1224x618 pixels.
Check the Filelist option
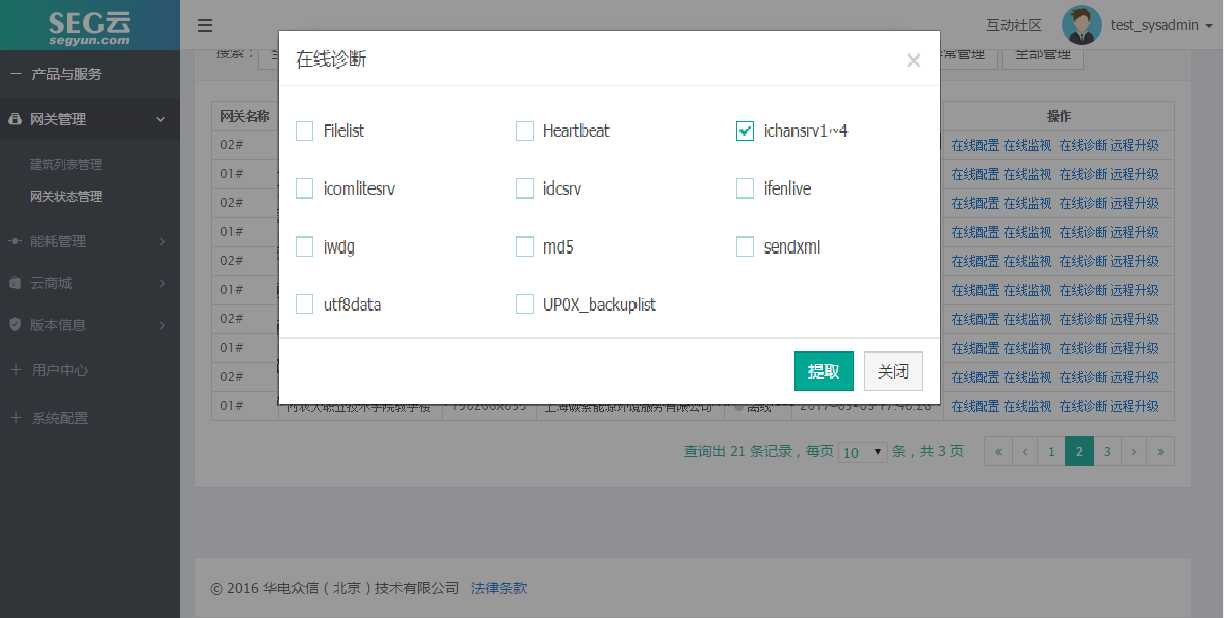tap(304, 130)
